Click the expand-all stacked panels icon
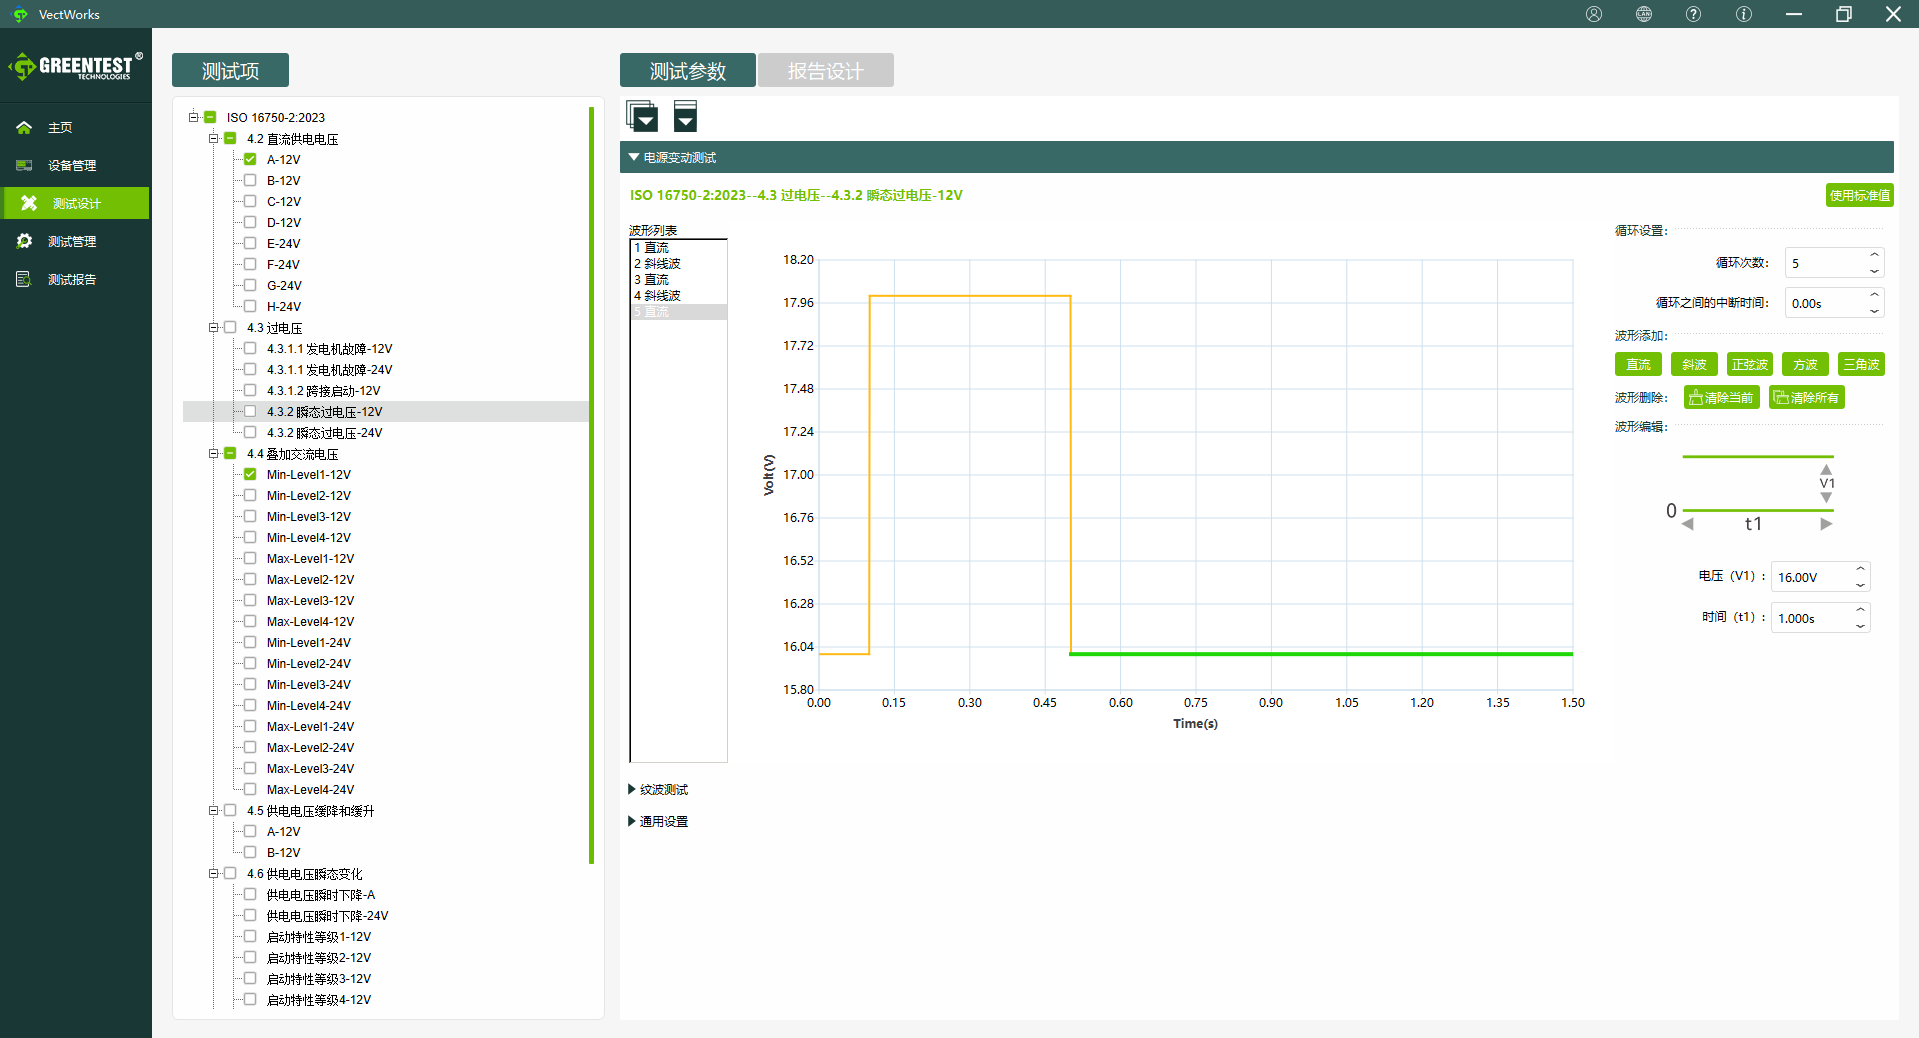Screen dimensions: 1919x1038 click(642, 117)
